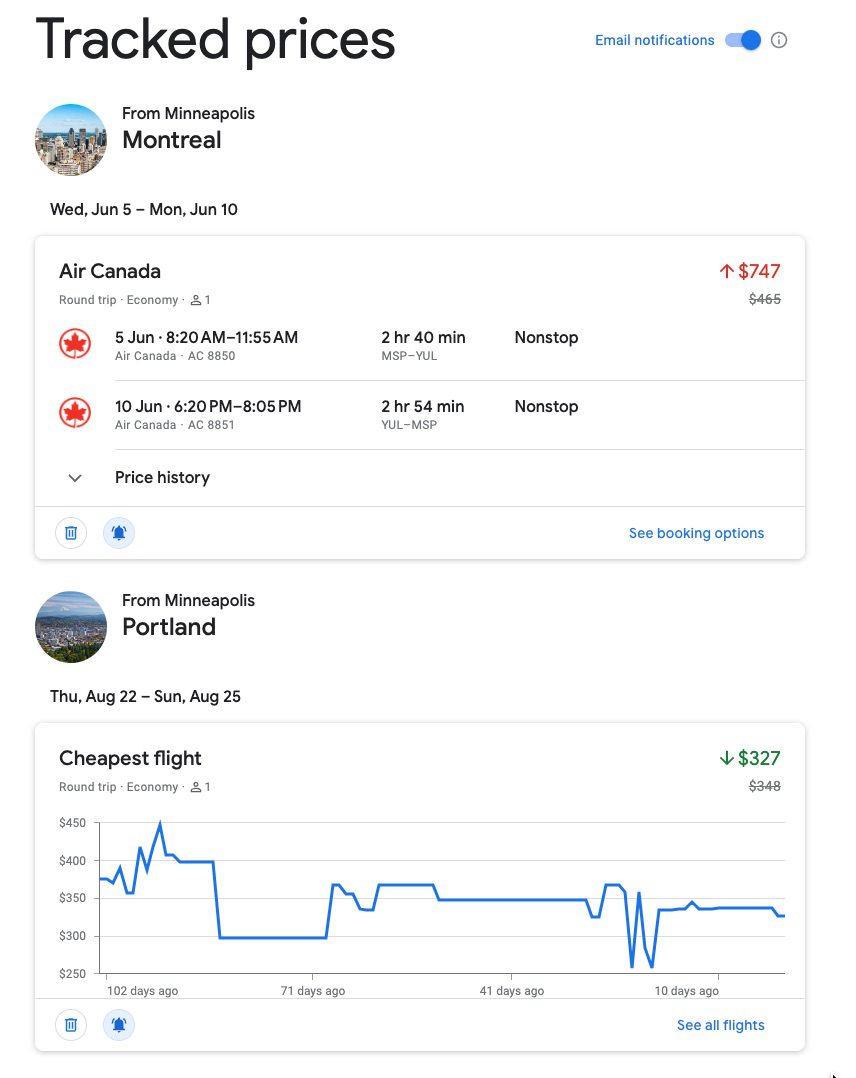Click the Air Canada logo on the 10 Jun return

74,414
